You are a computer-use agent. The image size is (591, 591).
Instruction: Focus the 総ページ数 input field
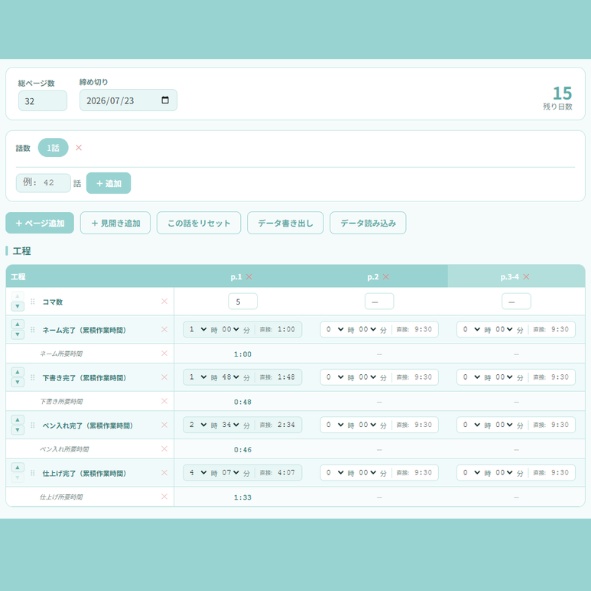pyautogui.click(x=43, y=101)
